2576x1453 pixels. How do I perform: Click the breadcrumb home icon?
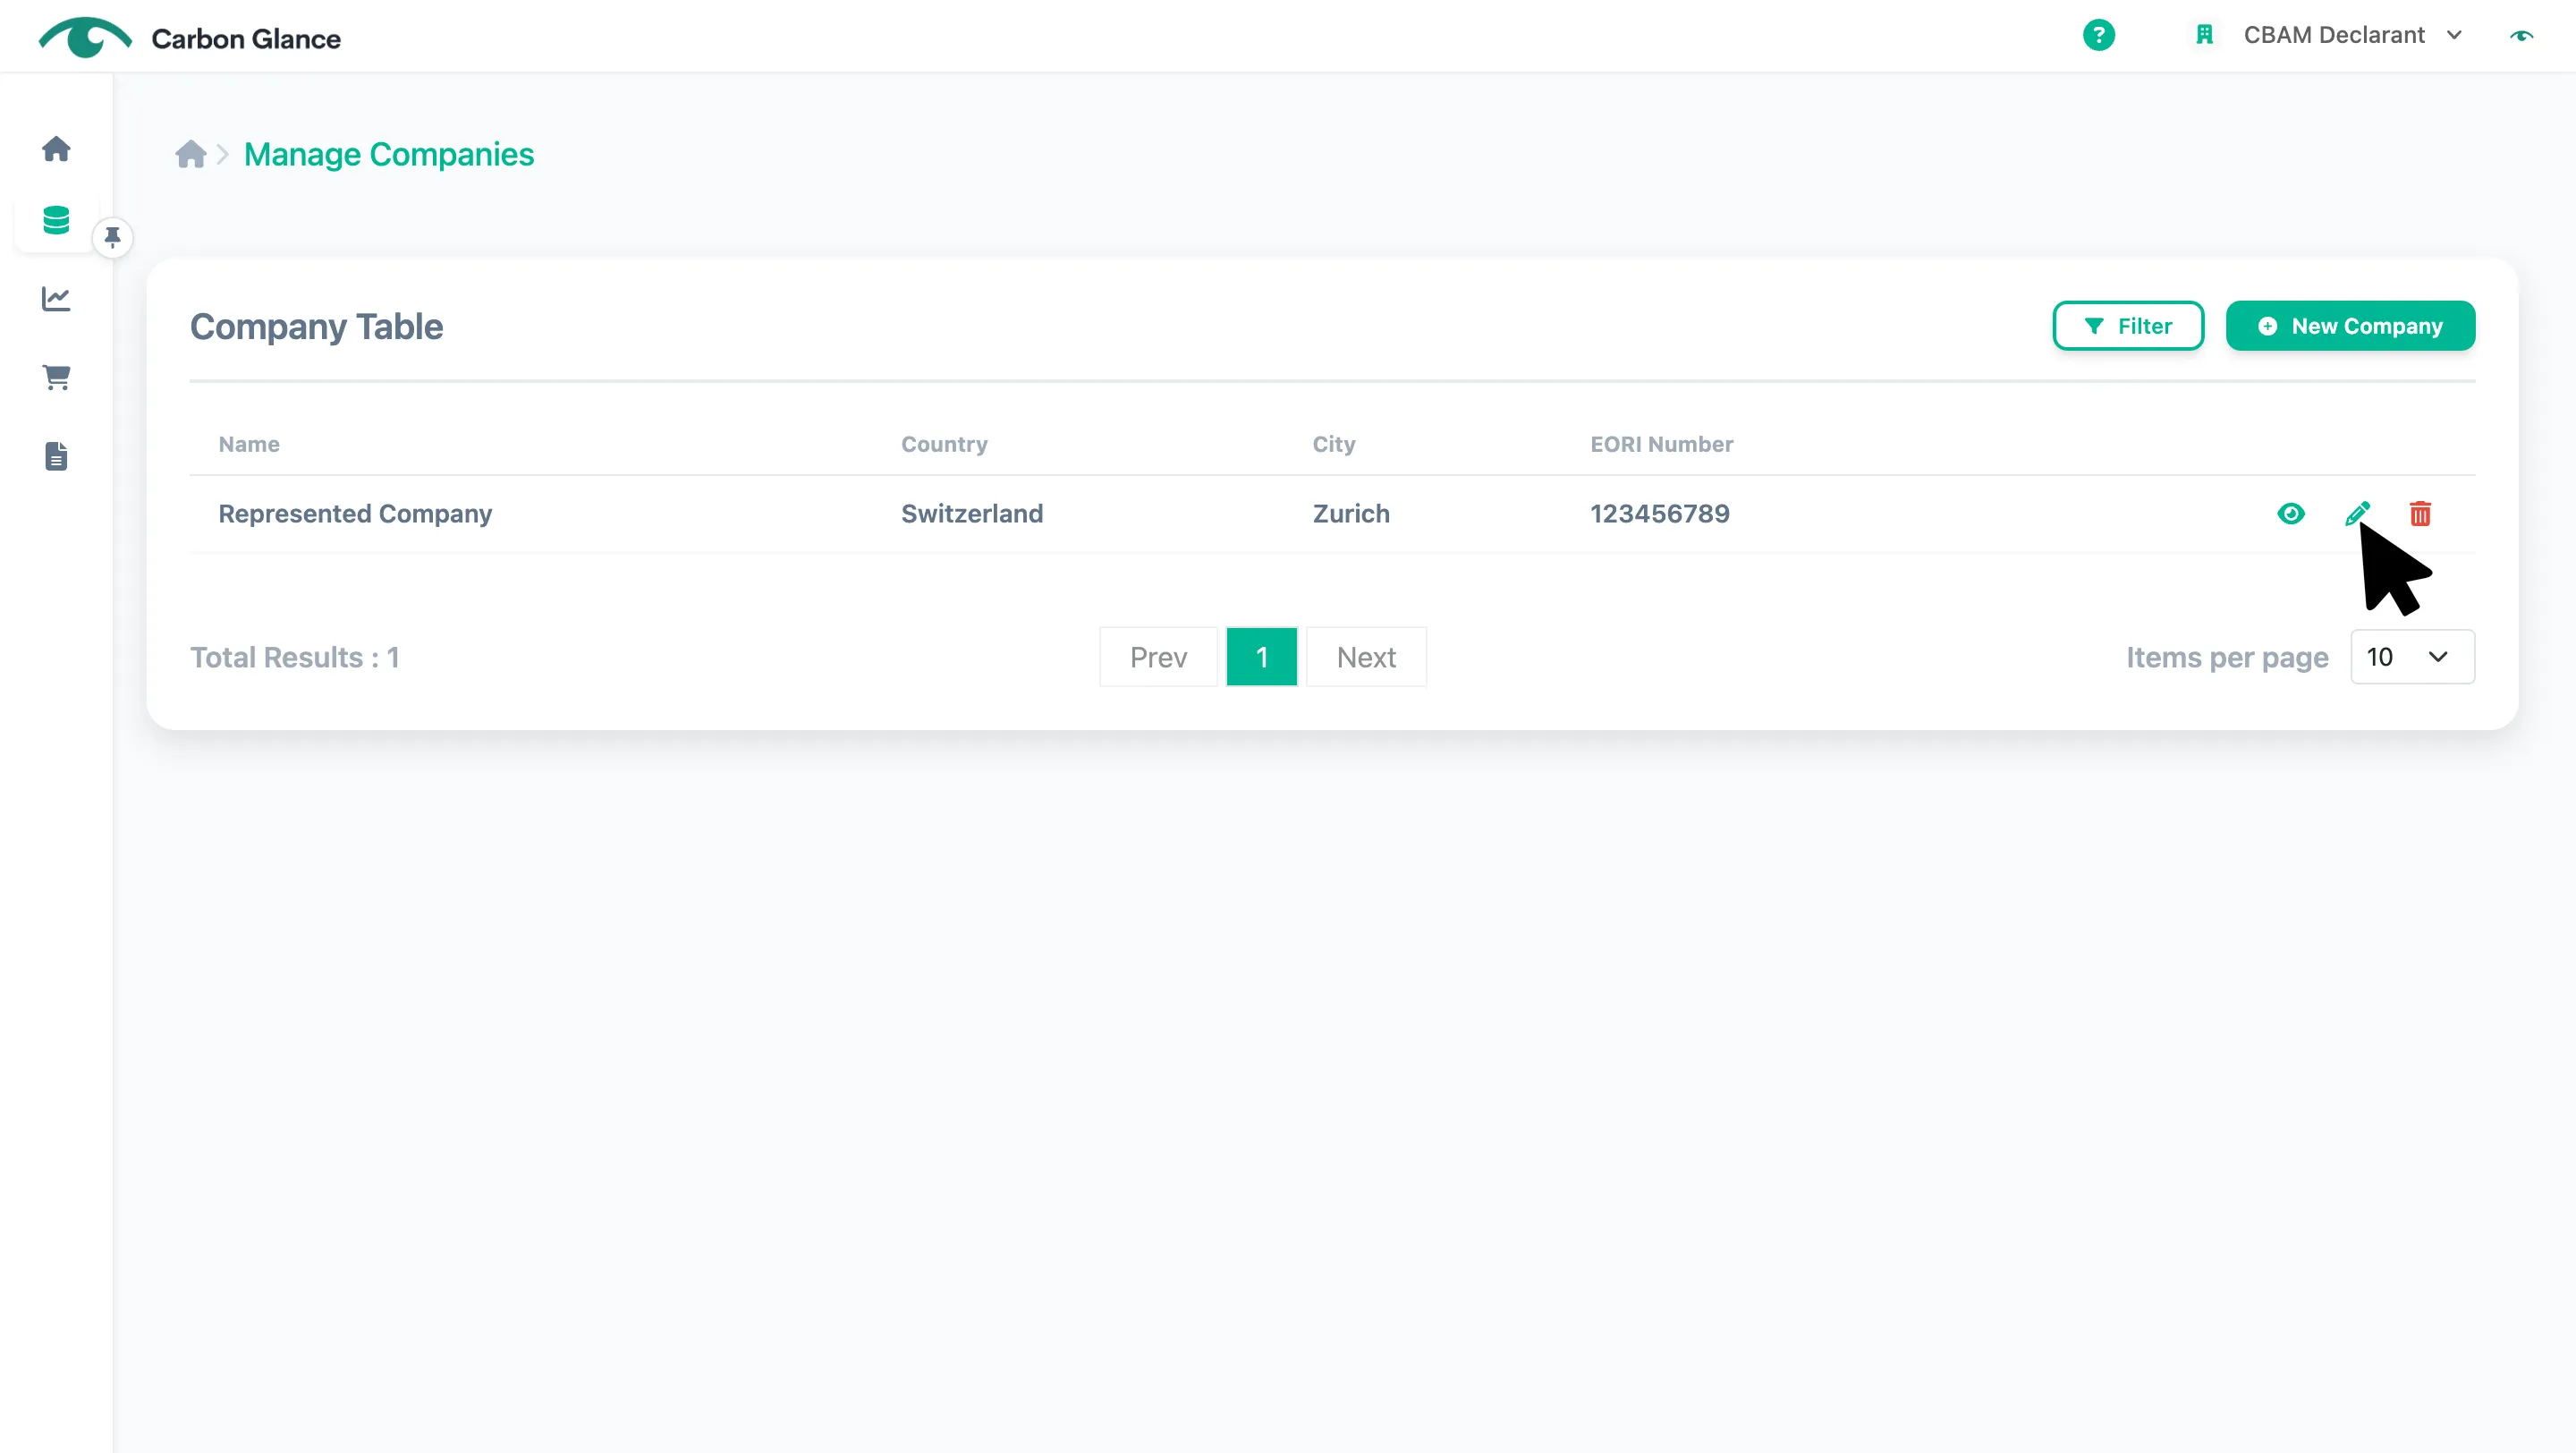[x=190, y=154]
